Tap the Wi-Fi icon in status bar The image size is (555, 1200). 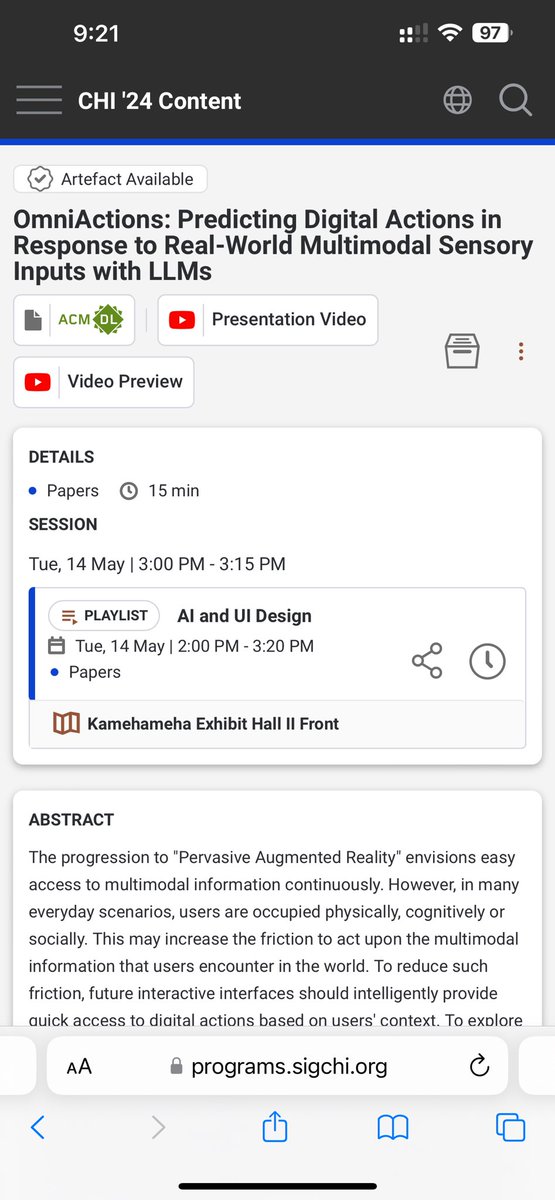coord(449,33)
